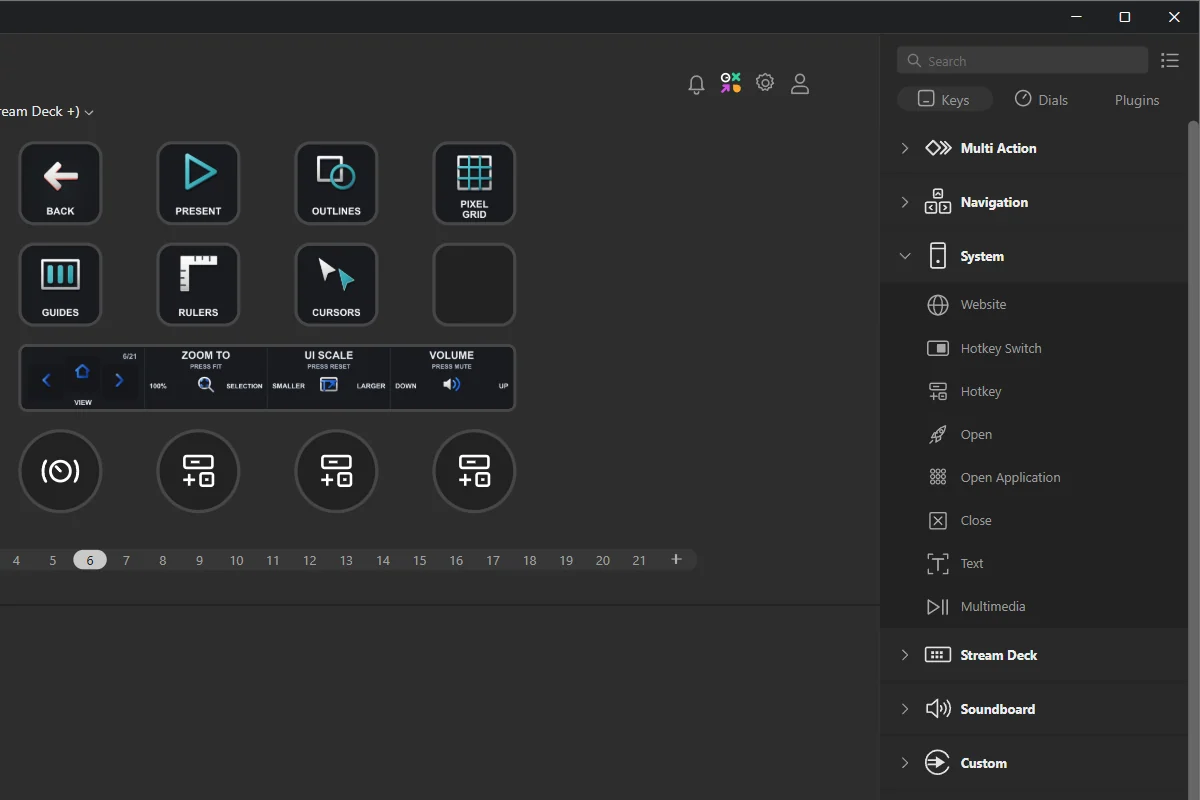The image size is (1200, 800).
Task: Go to page 5
Action: click(x=53, y=560)
